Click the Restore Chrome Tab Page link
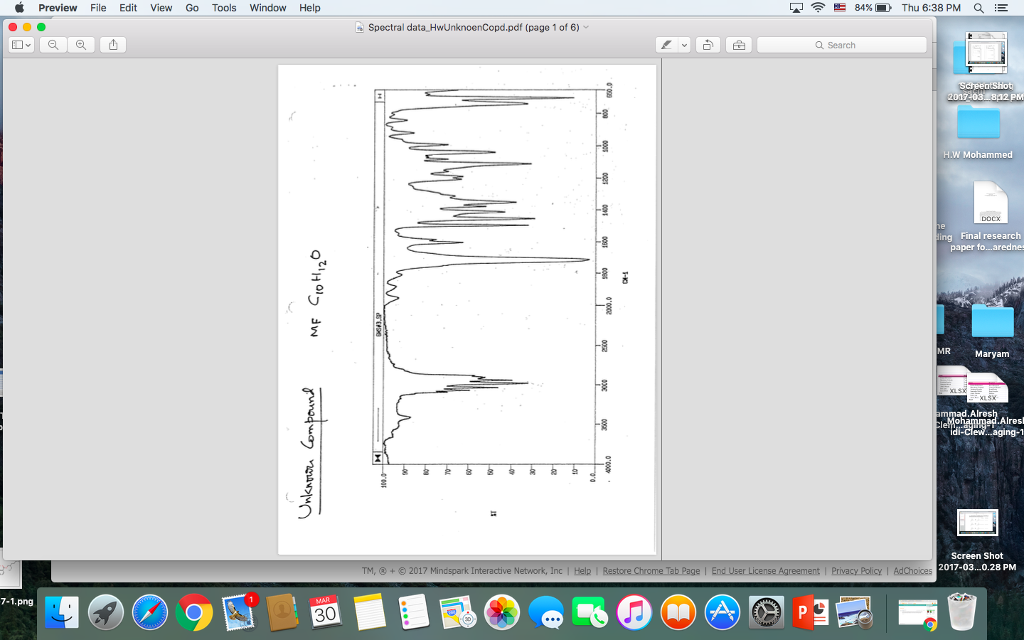Screen dimensions: 1024x640 [651, 571]
